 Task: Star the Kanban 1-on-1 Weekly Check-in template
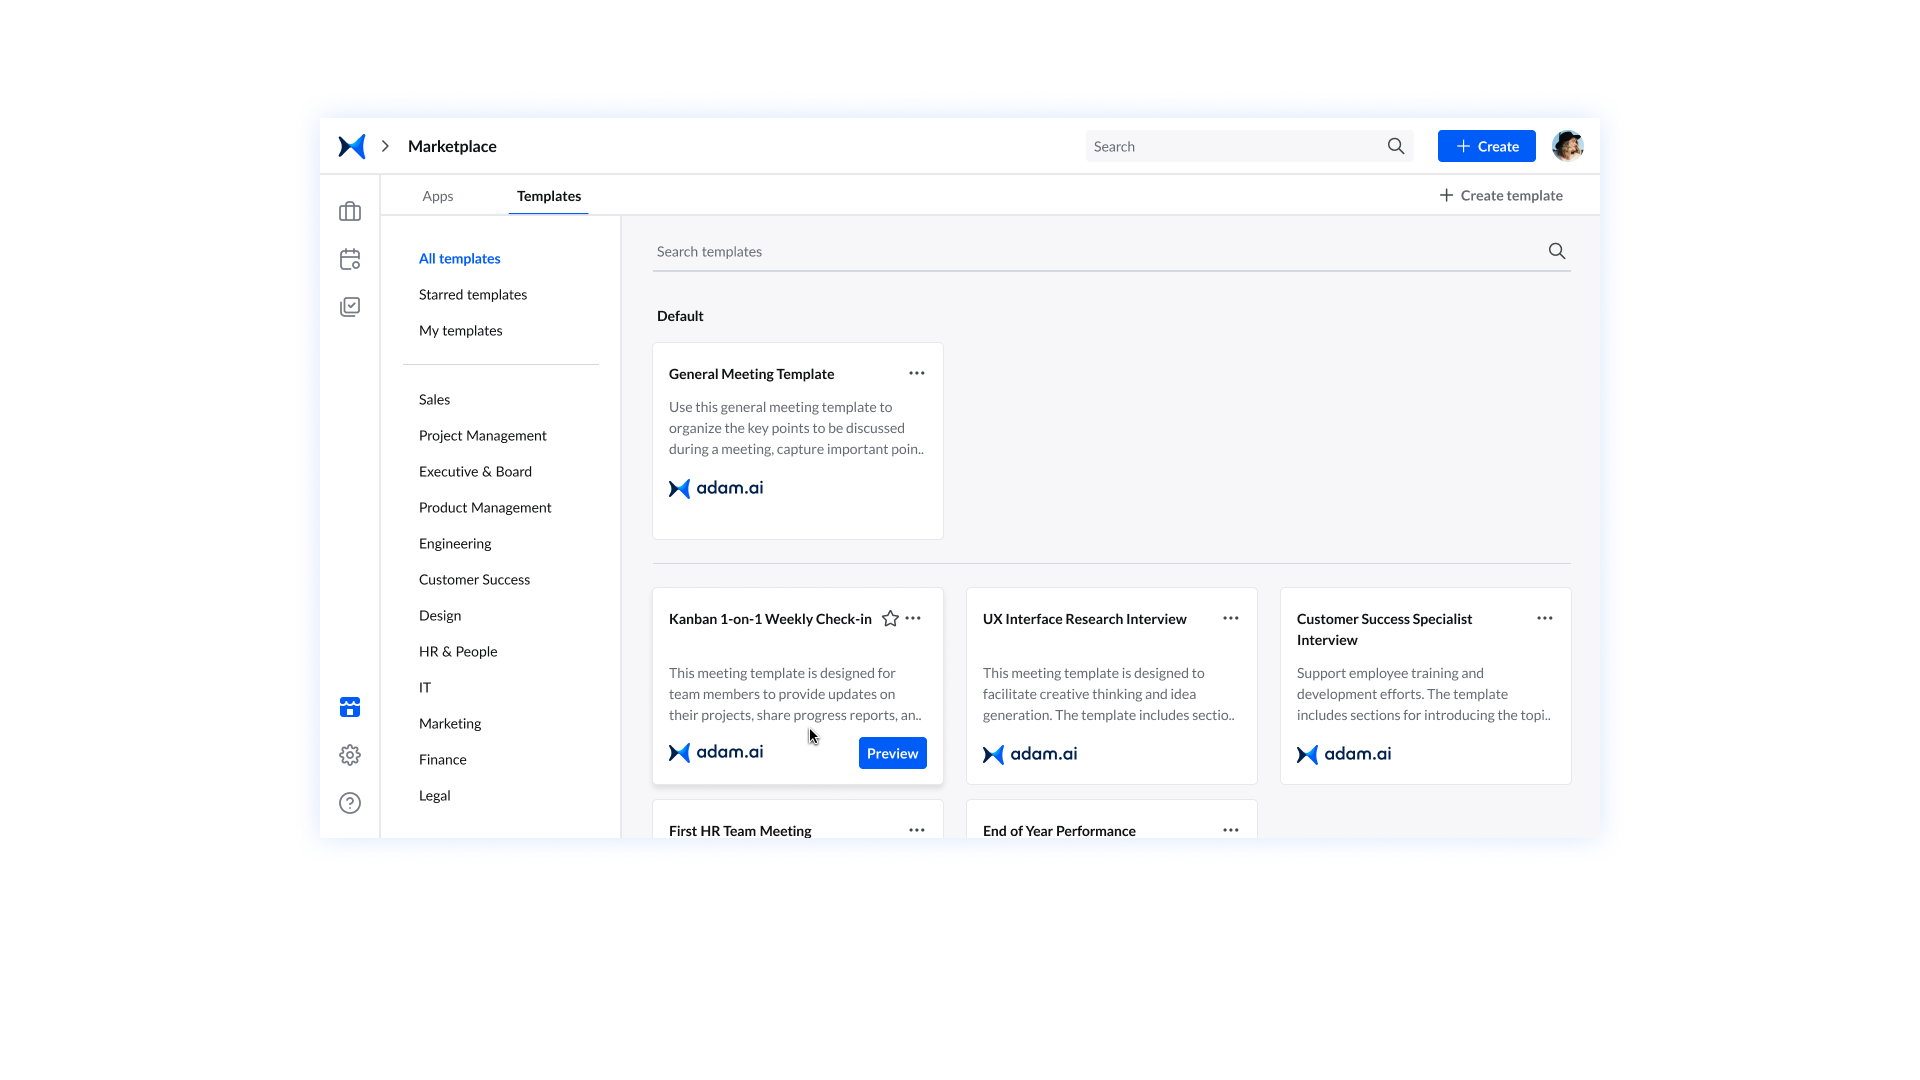tap(889, 619)
